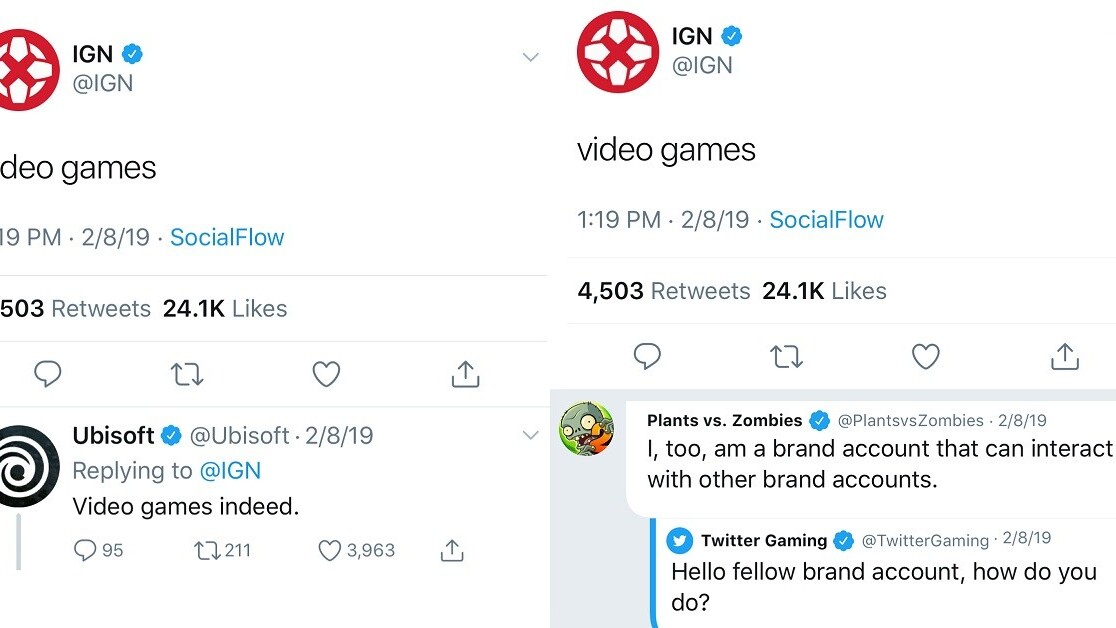Open SocialFlow link in right tweet
The height and width of the screenshot is (628, 1116).
pos(826,220)
